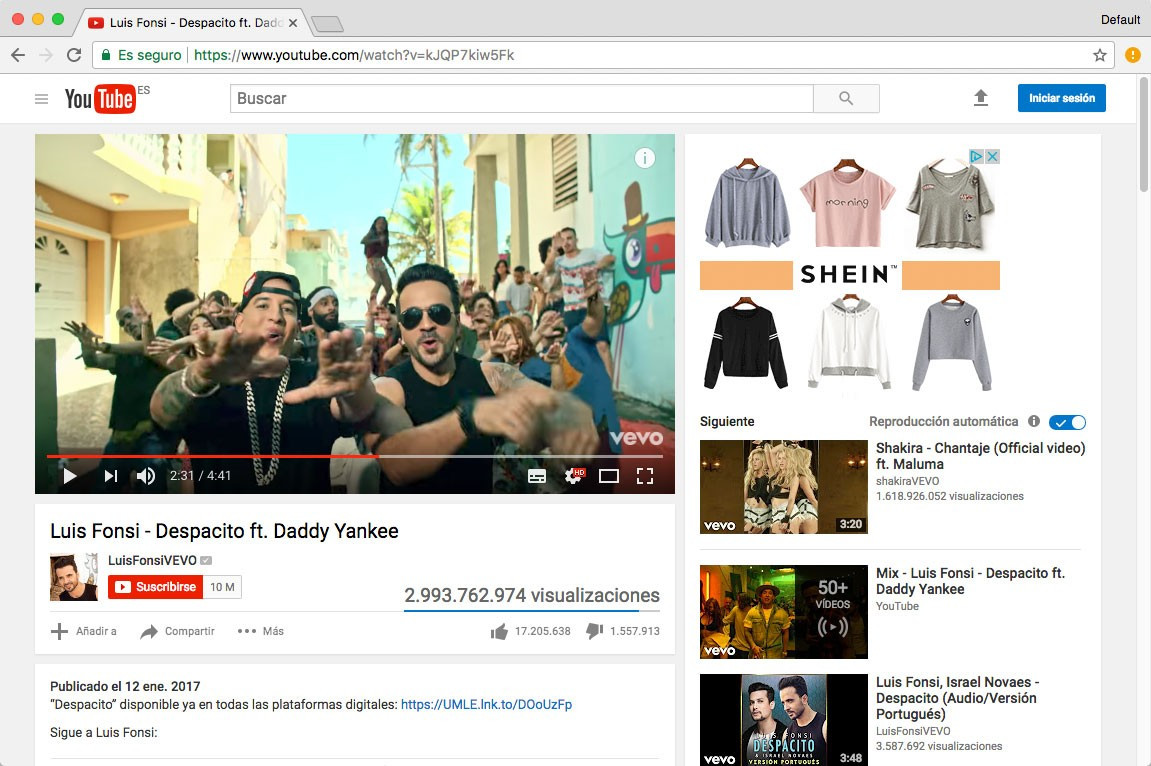Dislike the video with thumbs down
The height and width of the screenshot is (766, 1151).
[x=622, y=631]
